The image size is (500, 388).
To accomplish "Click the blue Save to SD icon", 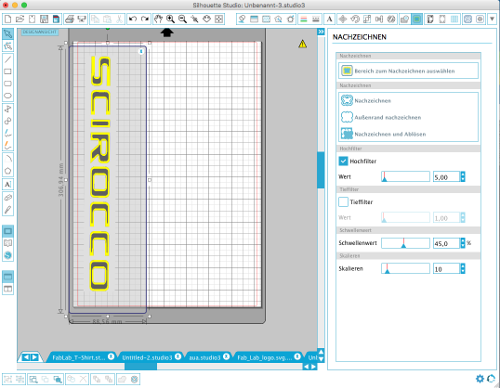I will 56,19.
